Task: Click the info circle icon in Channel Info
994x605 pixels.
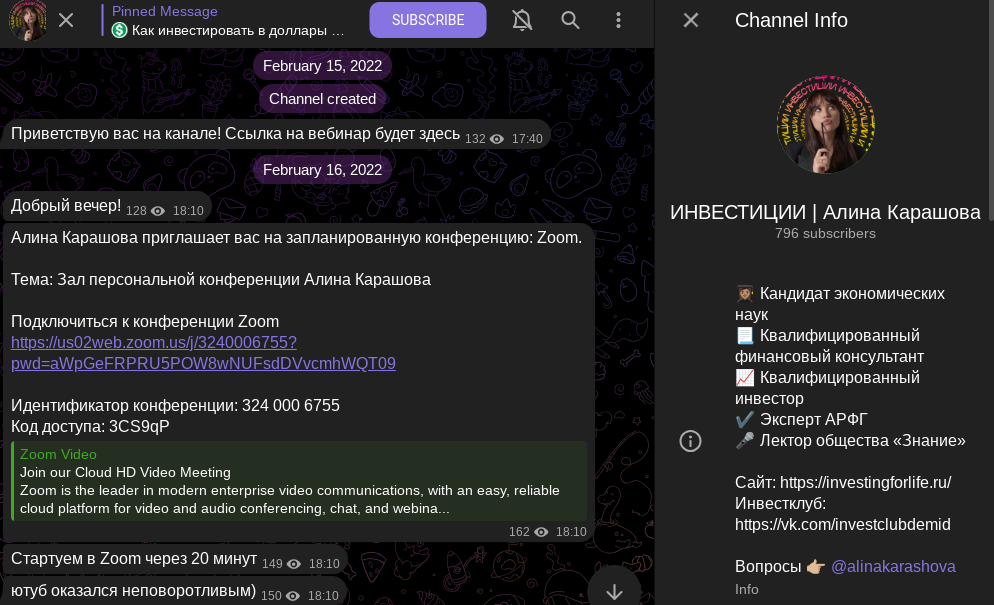Action: [690, 441]
